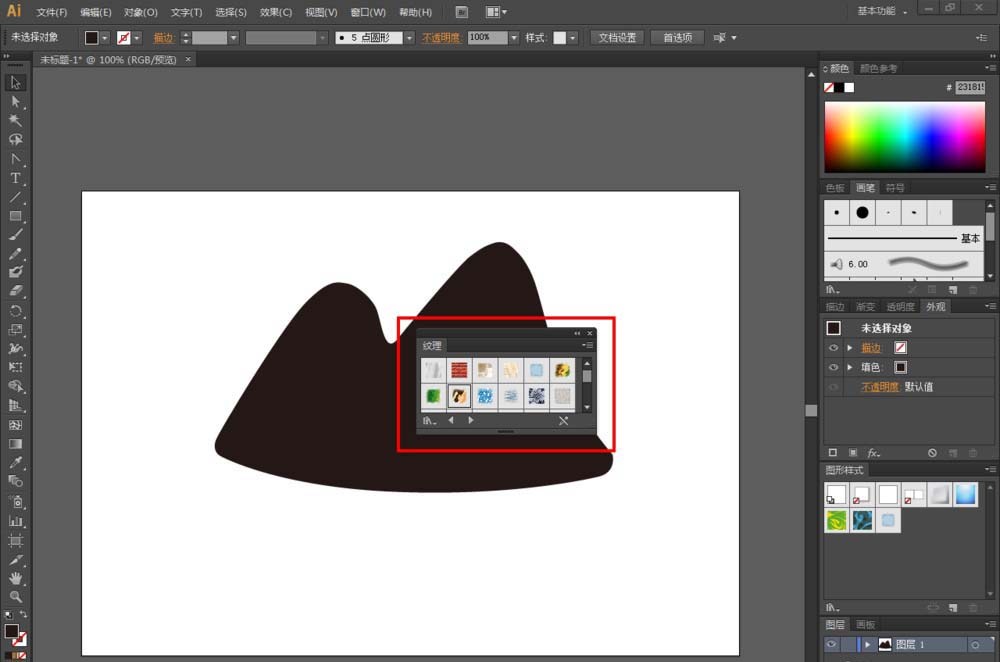Select the Zoom tool
The height and width of the screenshot is (662, 1000).
[15, 597]
